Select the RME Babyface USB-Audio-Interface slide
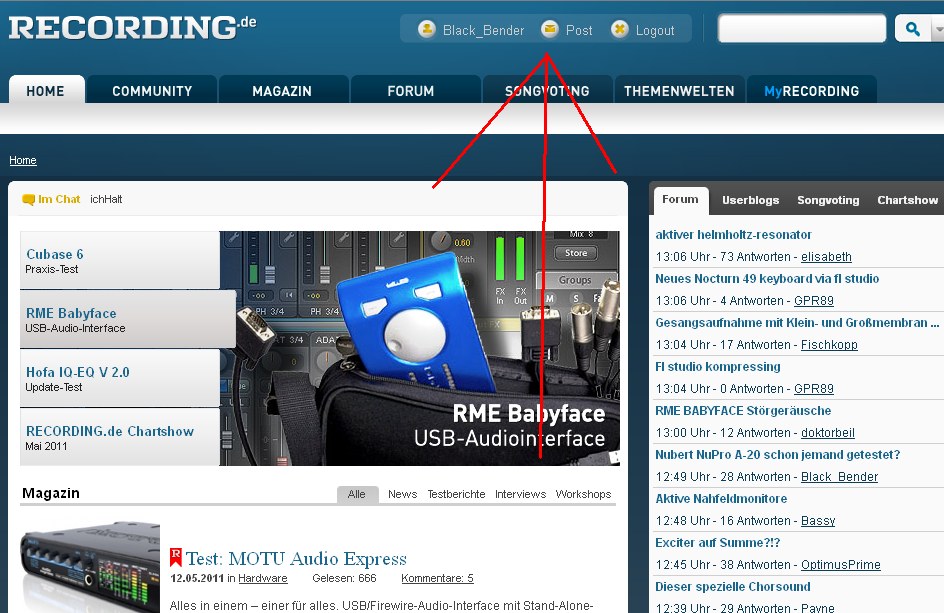 pyautogui.click(x=128, y=319)
